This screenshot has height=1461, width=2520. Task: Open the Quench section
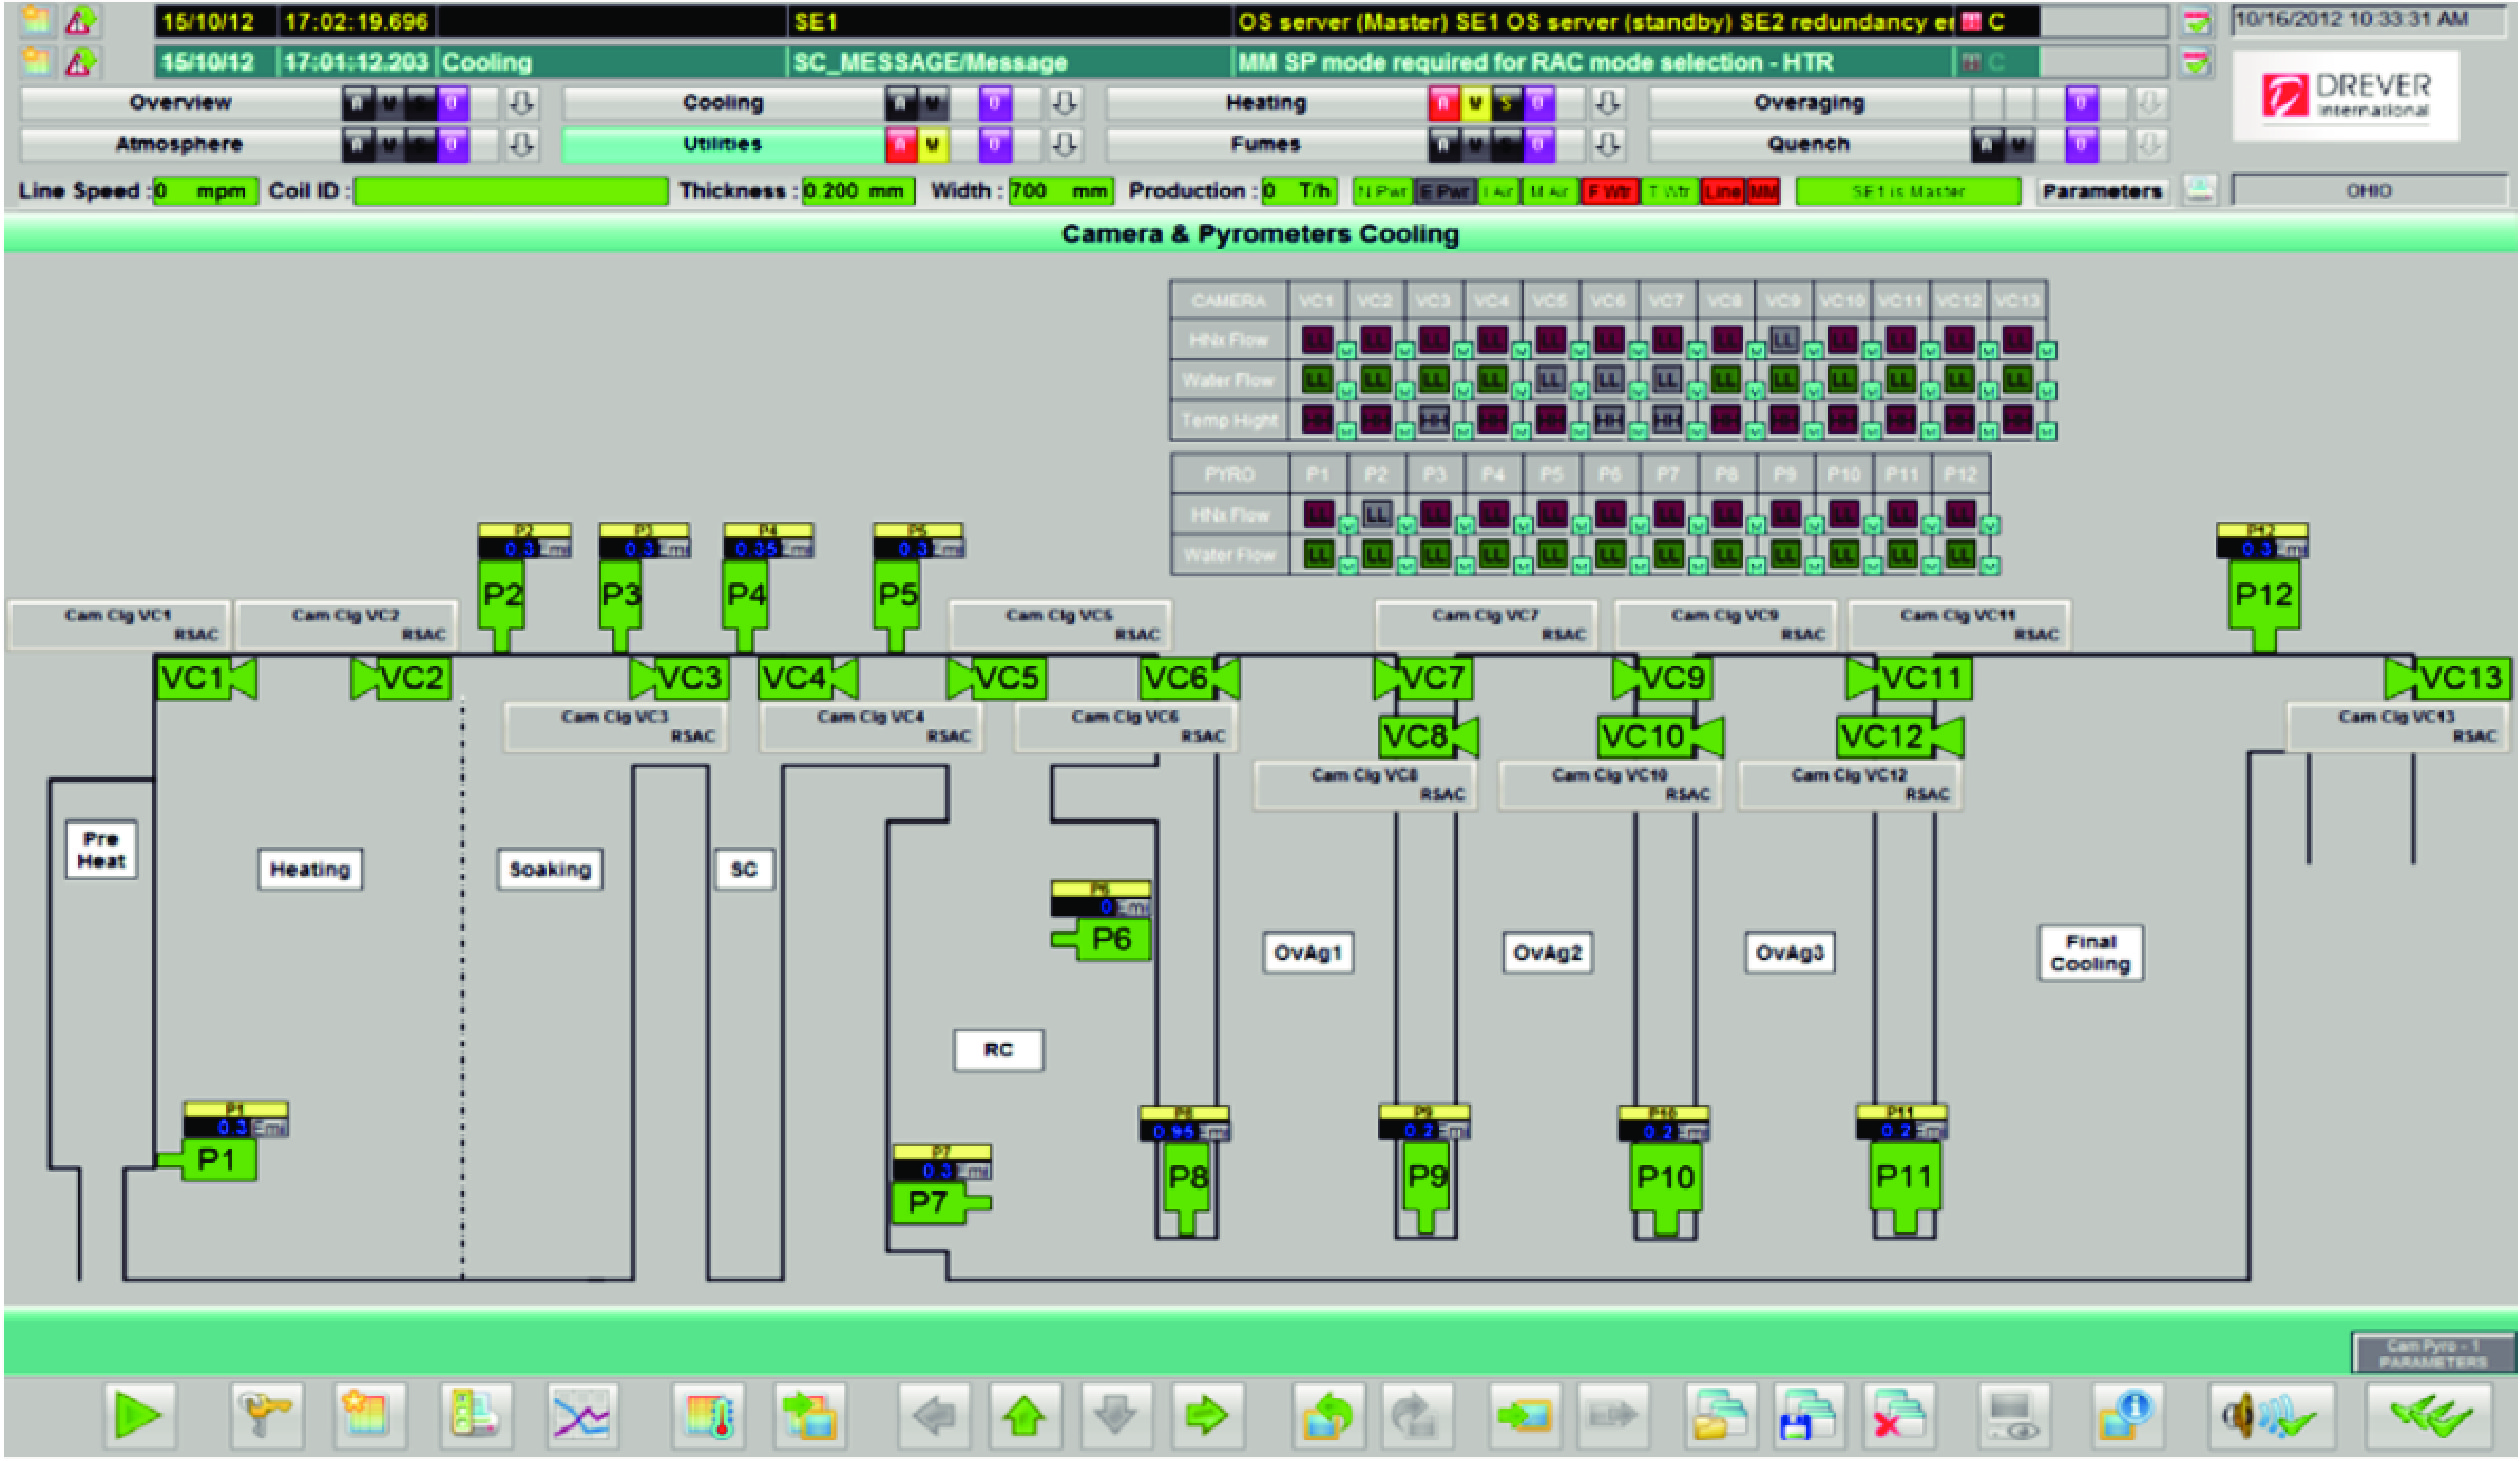point(1809,144)
